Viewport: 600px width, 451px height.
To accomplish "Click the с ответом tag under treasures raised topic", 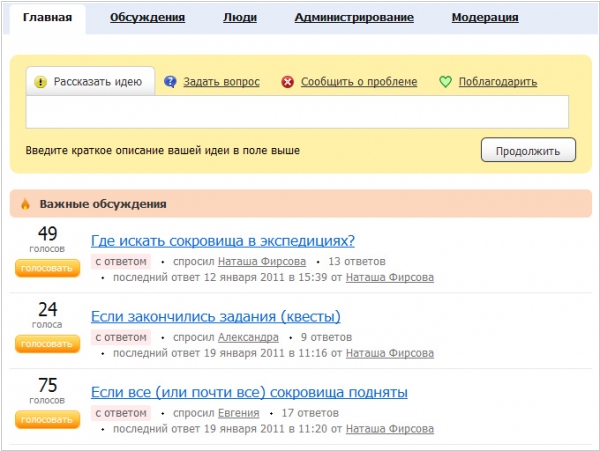I will pyautogui.click(x=121, y=413).
